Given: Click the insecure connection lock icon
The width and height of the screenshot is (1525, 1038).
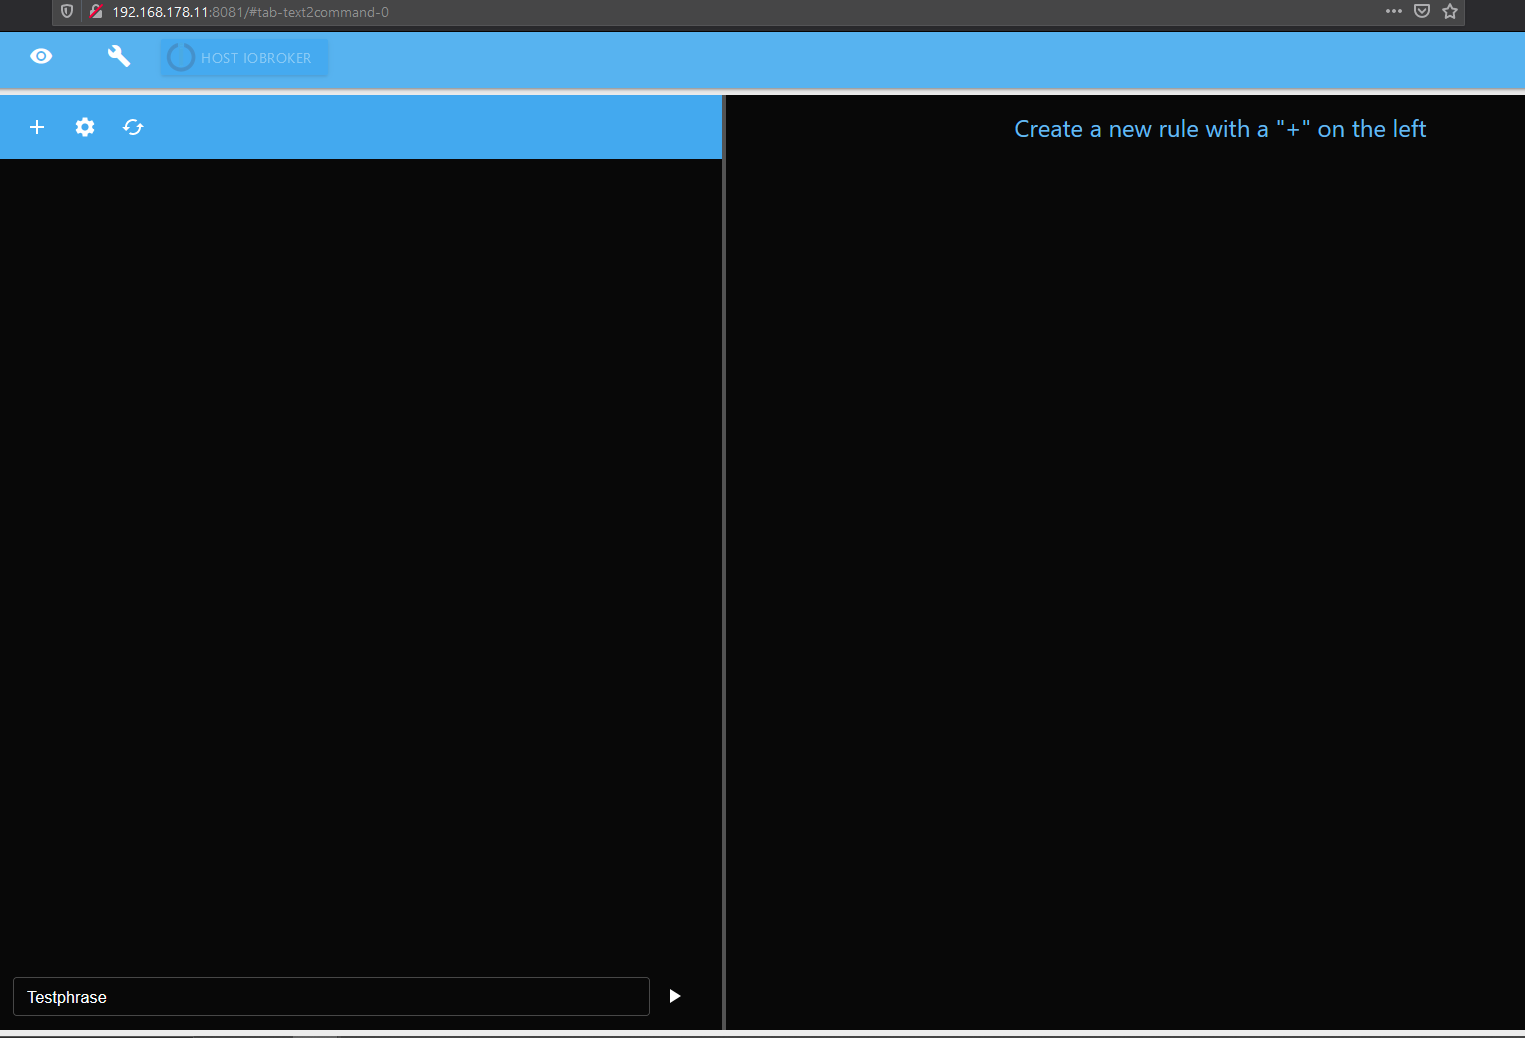Looking at the screenshot, I should (x=96, y=11).
